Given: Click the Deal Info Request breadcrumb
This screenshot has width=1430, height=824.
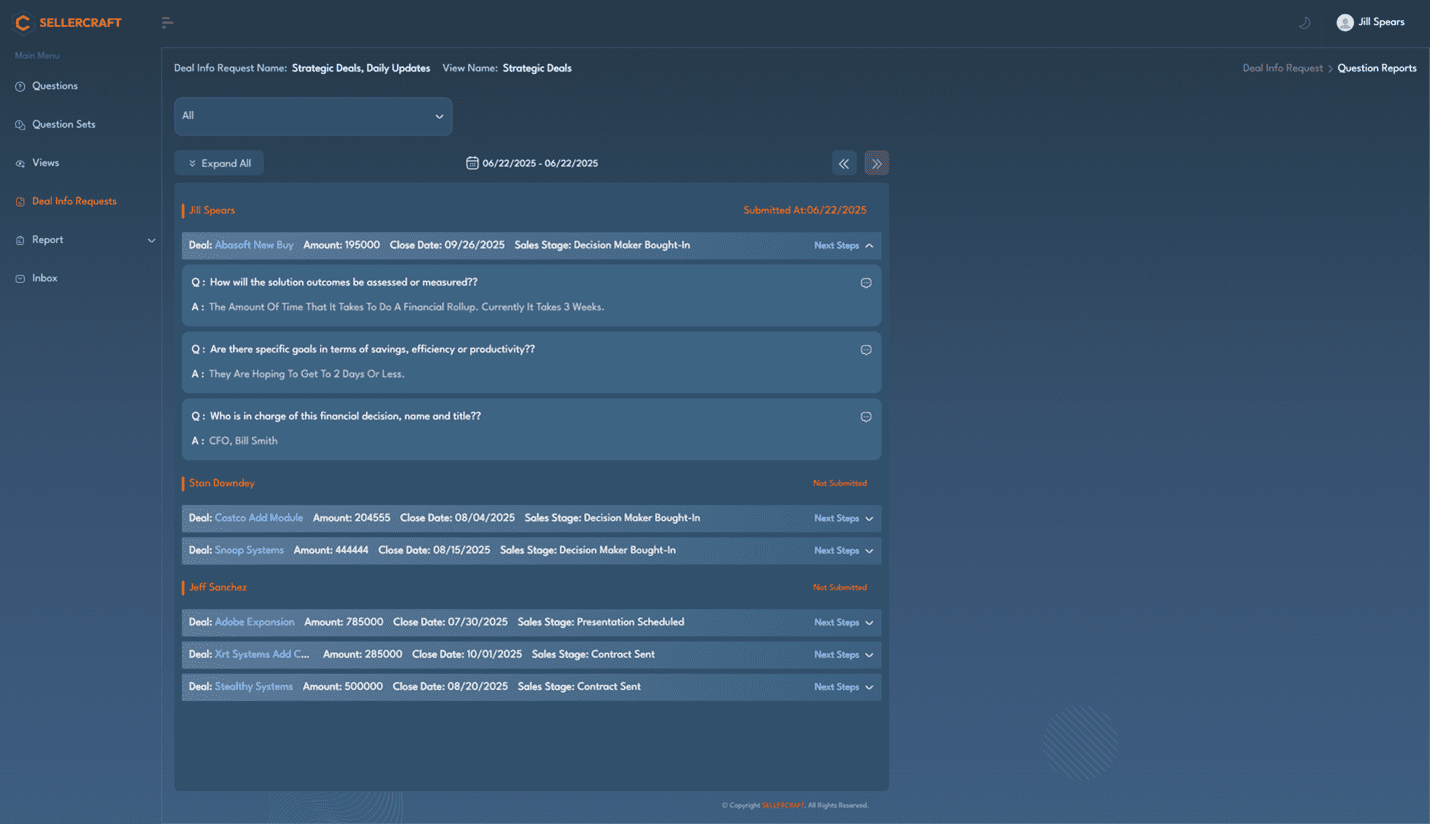Looking at the screenshot, I should coord(1282,68).
